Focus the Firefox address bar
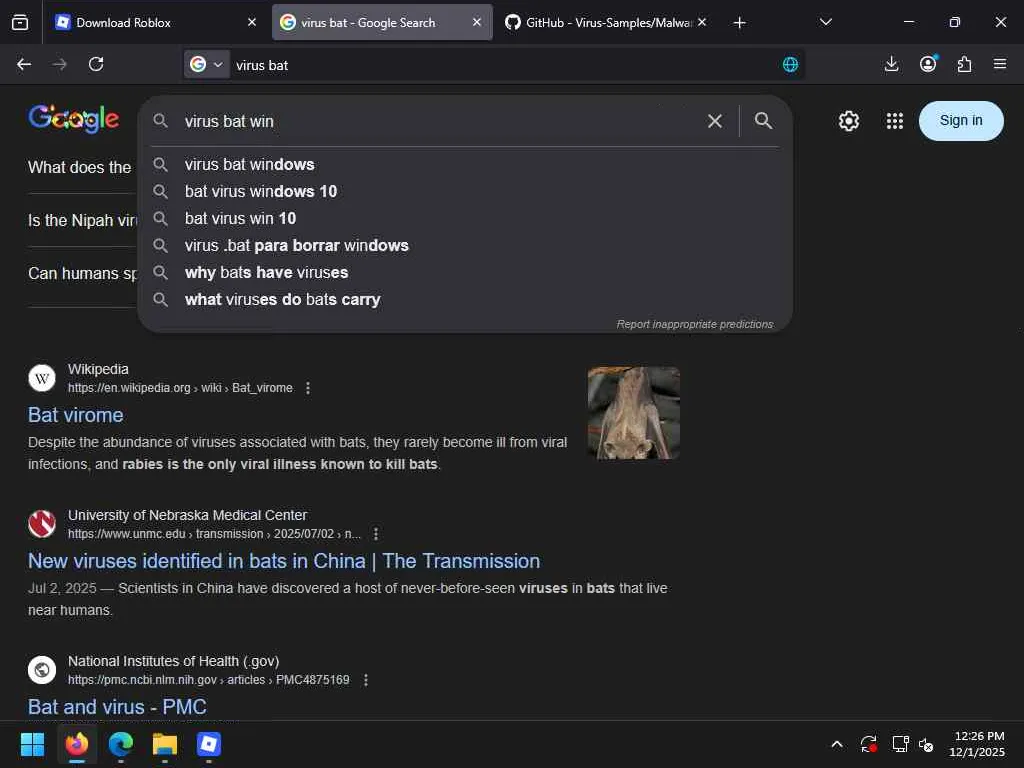Screen dimensions: 1024x768 503,65
